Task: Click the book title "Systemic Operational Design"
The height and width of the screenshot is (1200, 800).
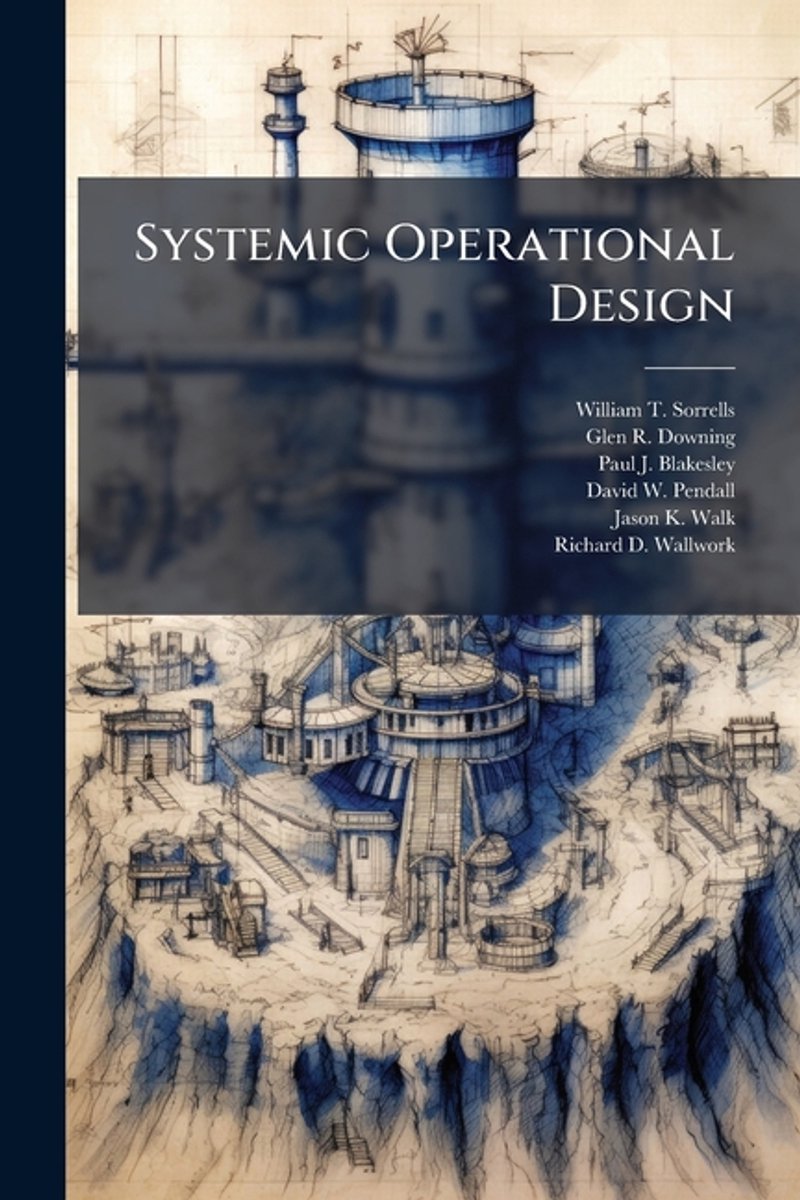Action: click(433, 272)
